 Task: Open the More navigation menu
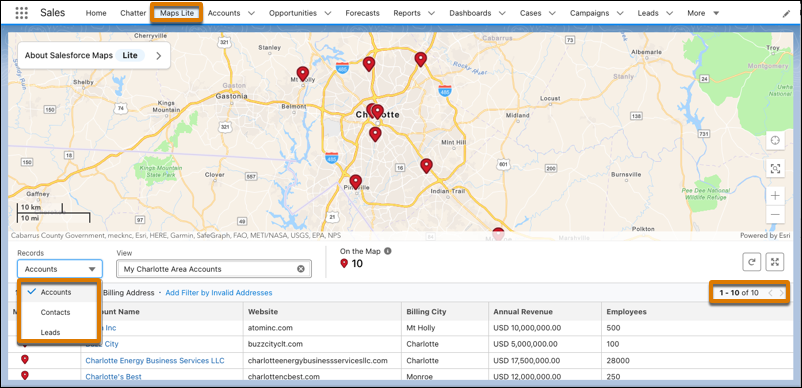703,13
